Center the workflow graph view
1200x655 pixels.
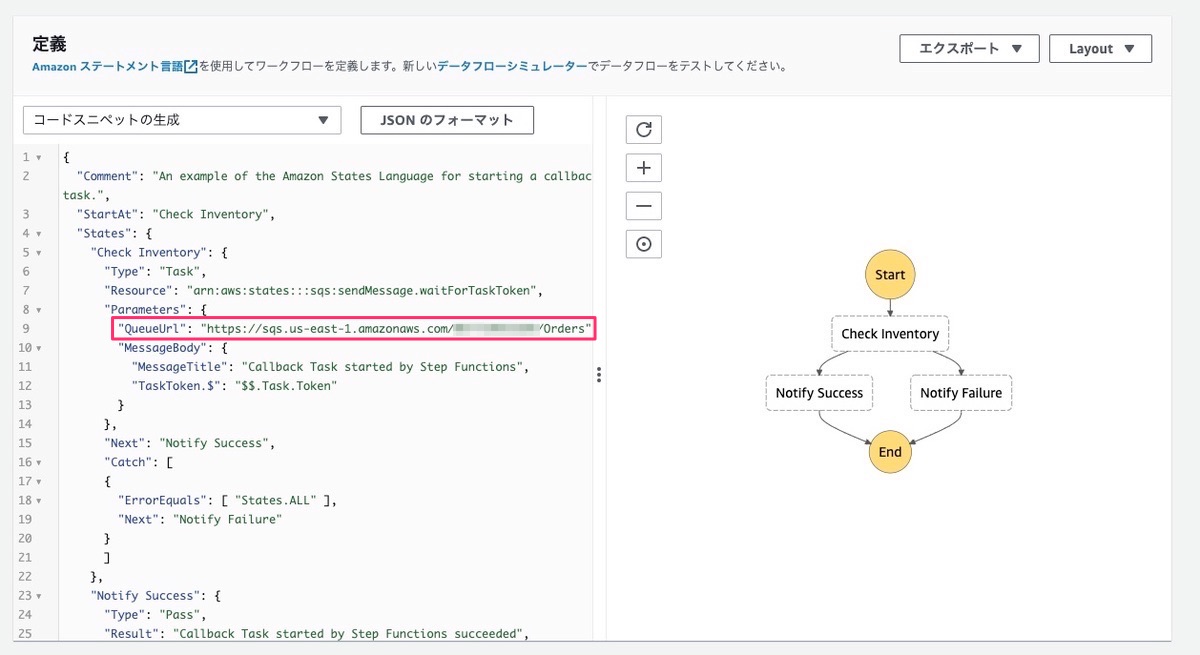(x=643, y=243)
